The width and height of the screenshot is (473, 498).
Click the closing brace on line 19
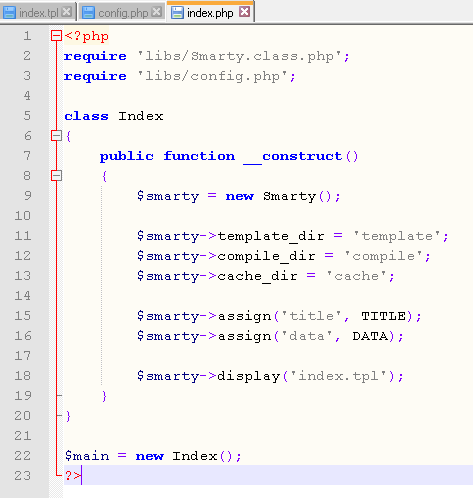click(x=104, y=396)
